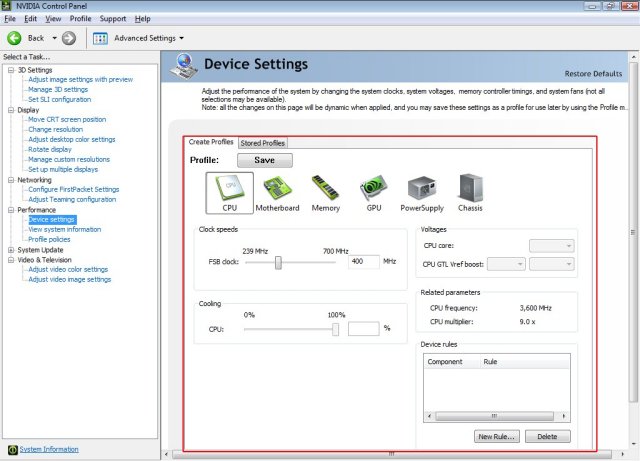Open Manage custom resolutions

click(x=69, y=160)
